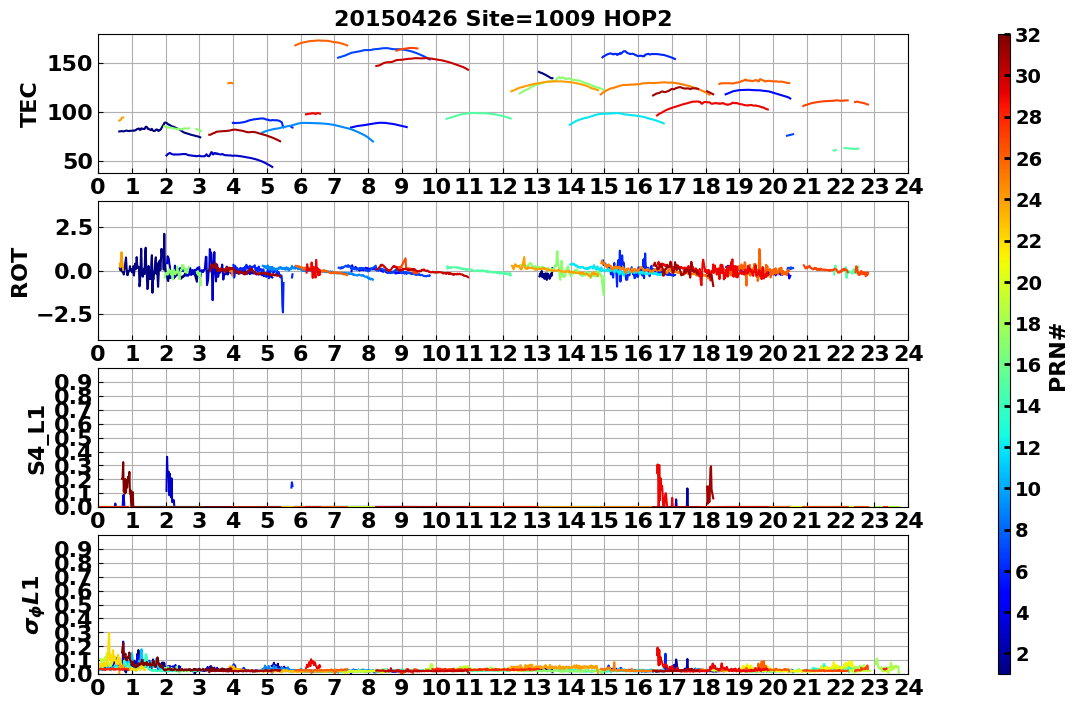Viewport: 1077px width, 709px height.
Task: Click the blue ROT downward spike near hour 5.5
Action: (282, 295)
